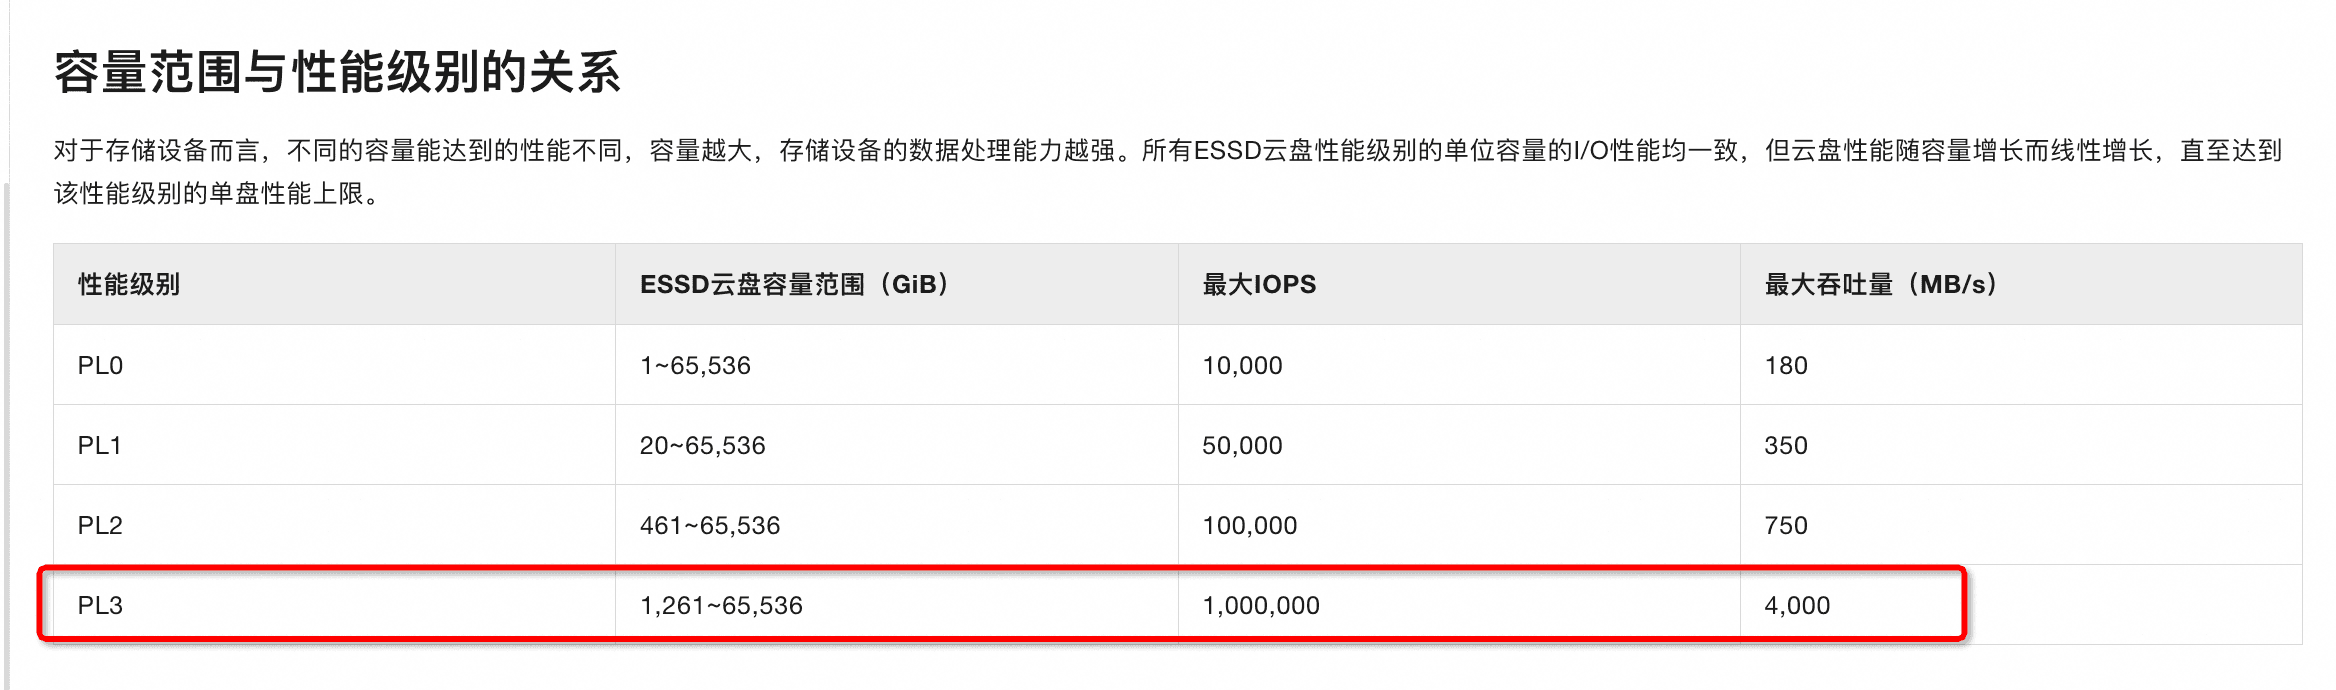Click the 1,261~65,536 capacity cell
The height and width of the screenshot is (690, 2336).
(721, 606)
